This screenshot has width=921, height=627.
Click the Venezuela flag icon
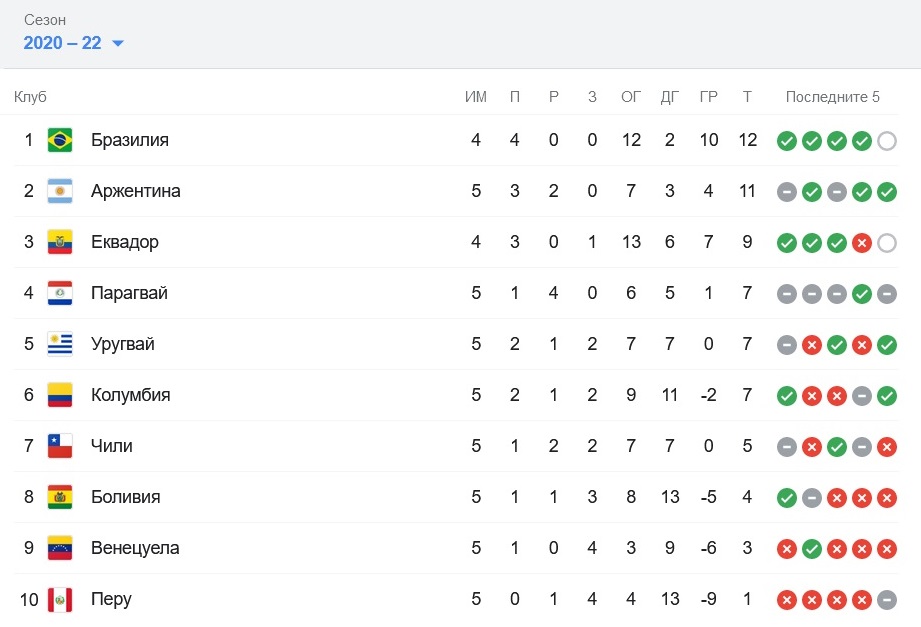click(60, 548)
